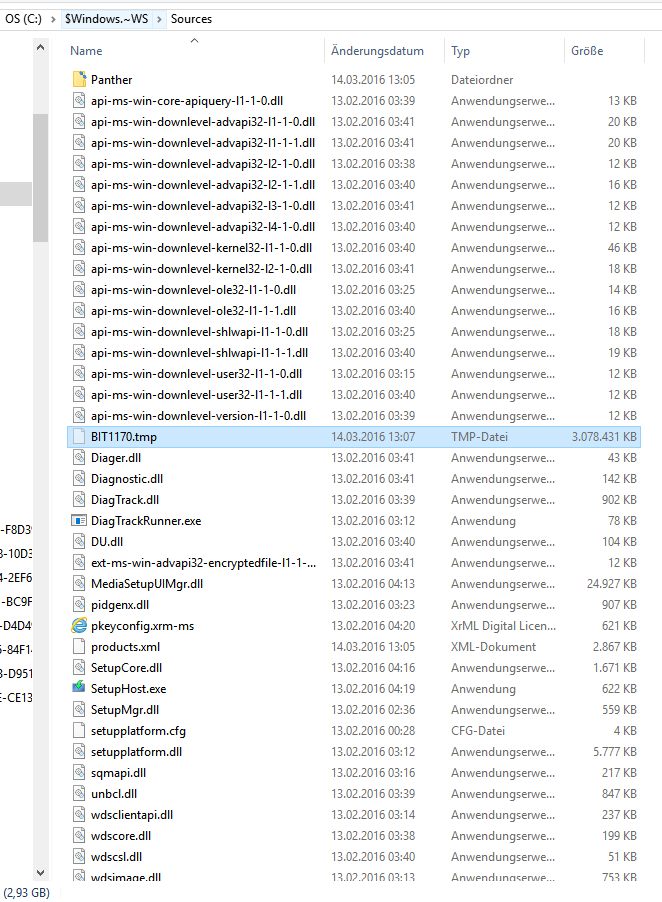Click the wdsclientapi.dll file icon
Image resolution: width=662 pixels, height=902 pixels.
click(x=79, y=815)
